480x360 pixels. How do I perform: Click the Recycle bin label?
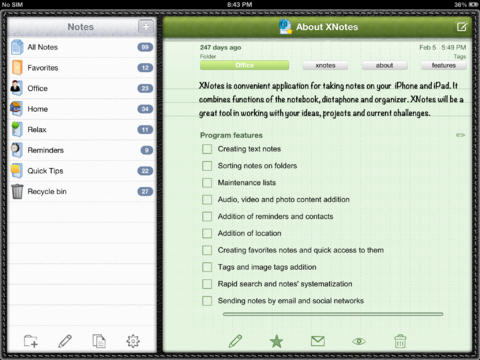coord(47,191)
